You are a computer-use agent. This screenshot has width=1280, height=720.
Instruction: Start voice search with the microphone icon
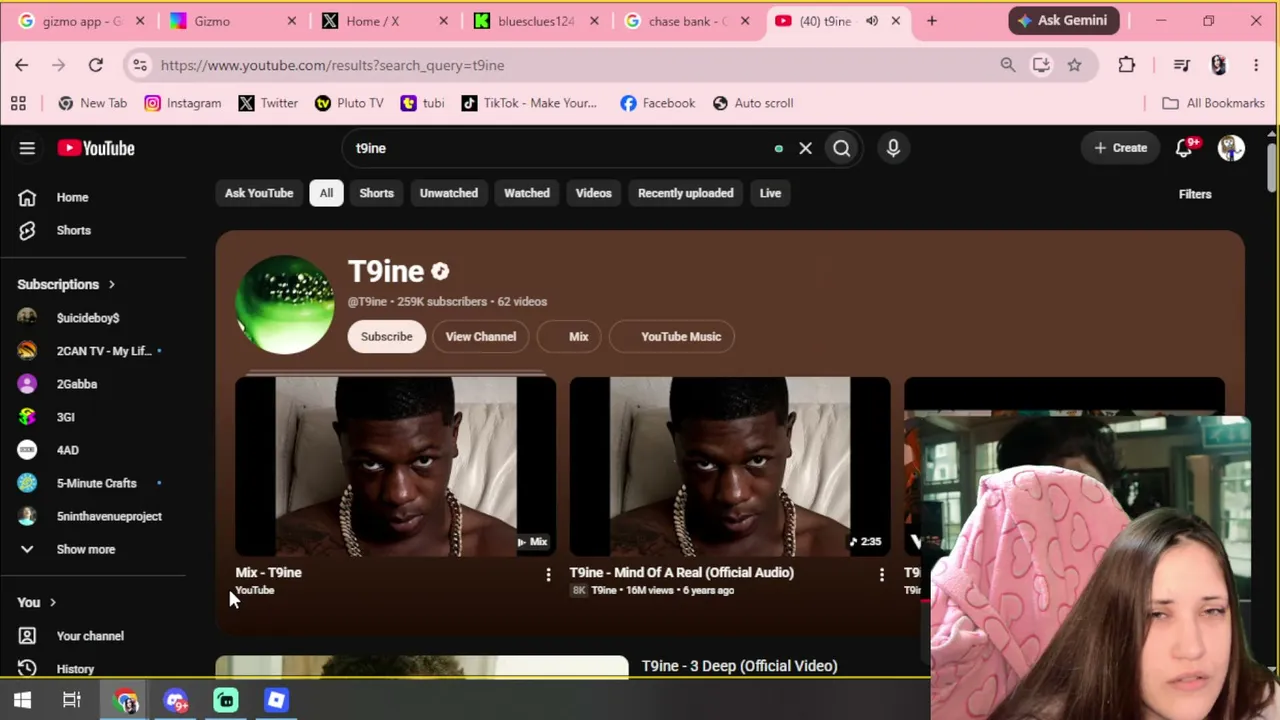click(893, 148)
